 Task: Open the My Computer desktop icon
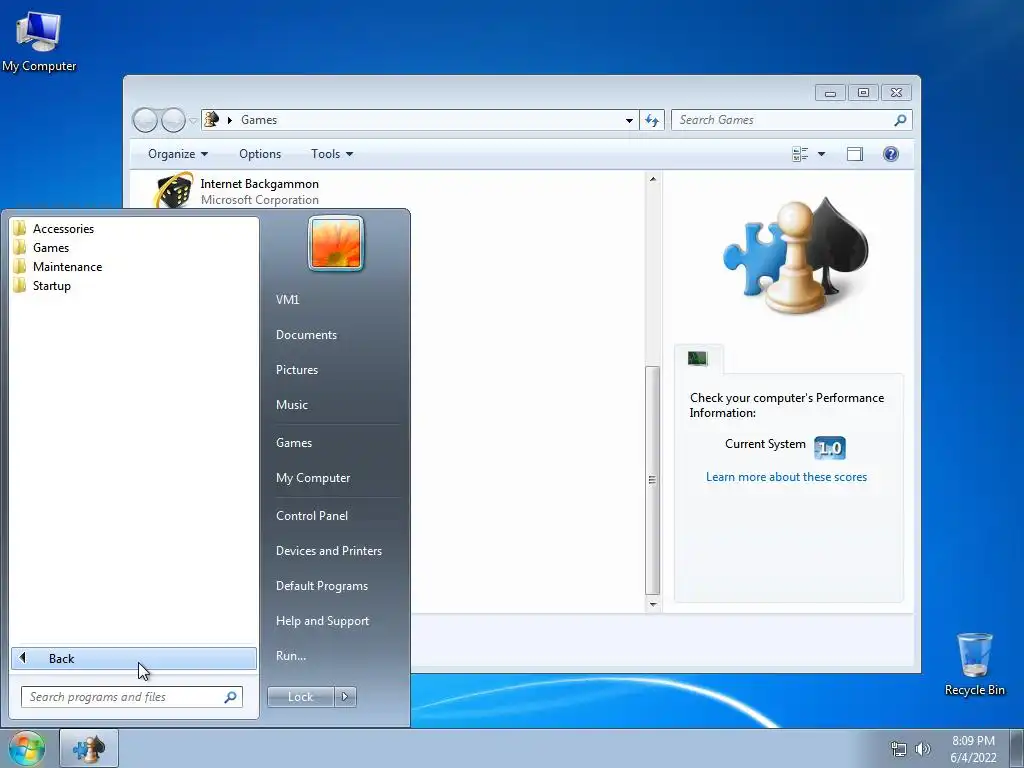[x=39, y=40]
